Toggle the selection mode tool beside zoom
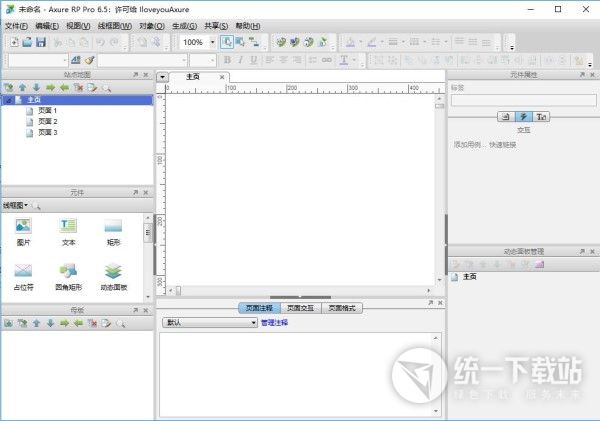 [227, 43]
